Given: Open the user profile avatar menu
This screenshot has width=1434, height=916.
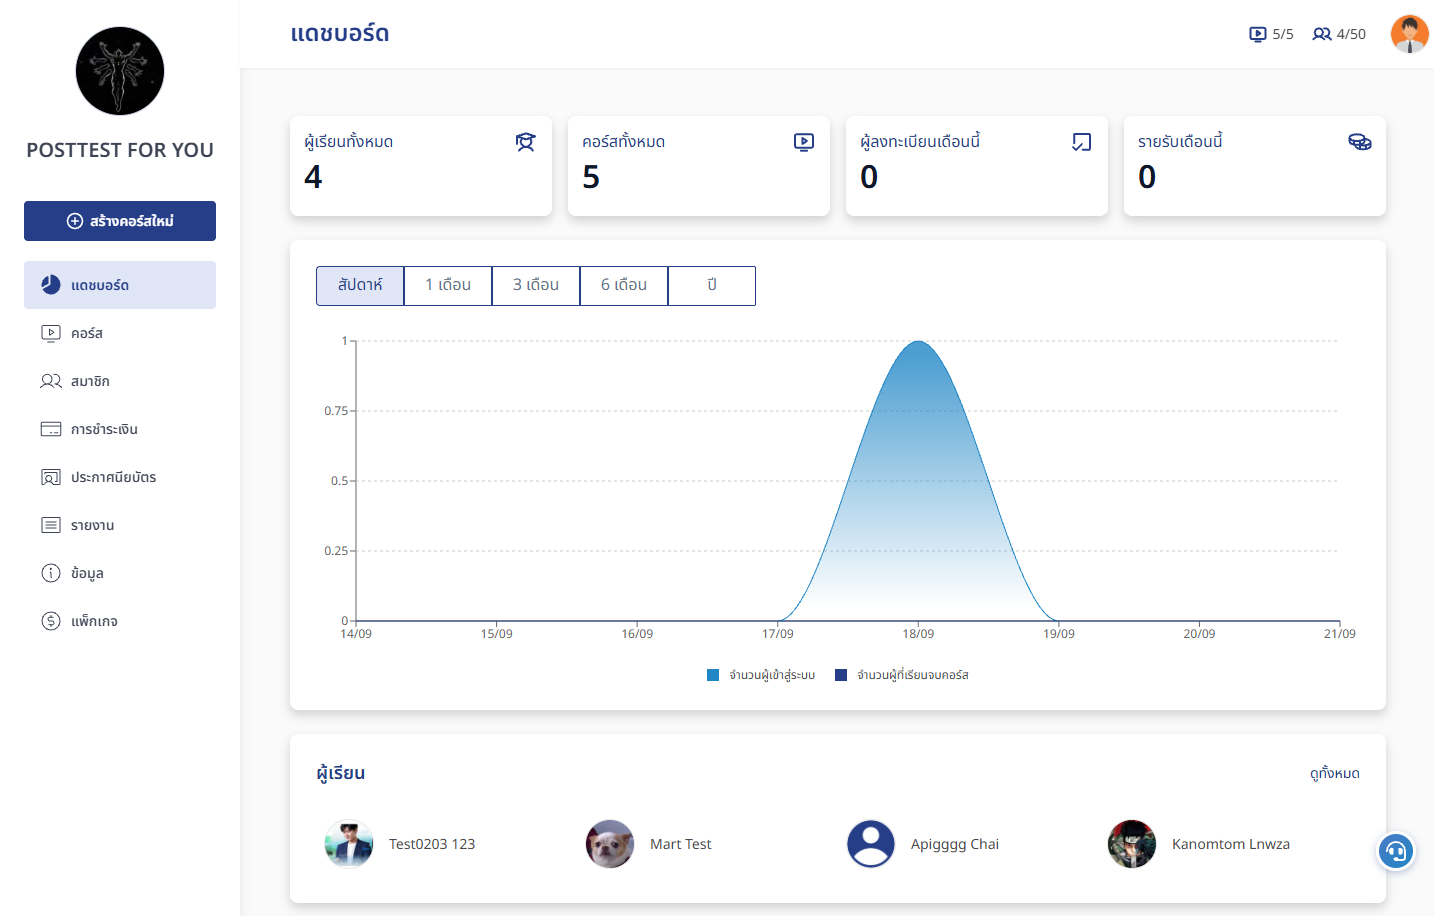Looking at the screenshot, I should 1410,34.
